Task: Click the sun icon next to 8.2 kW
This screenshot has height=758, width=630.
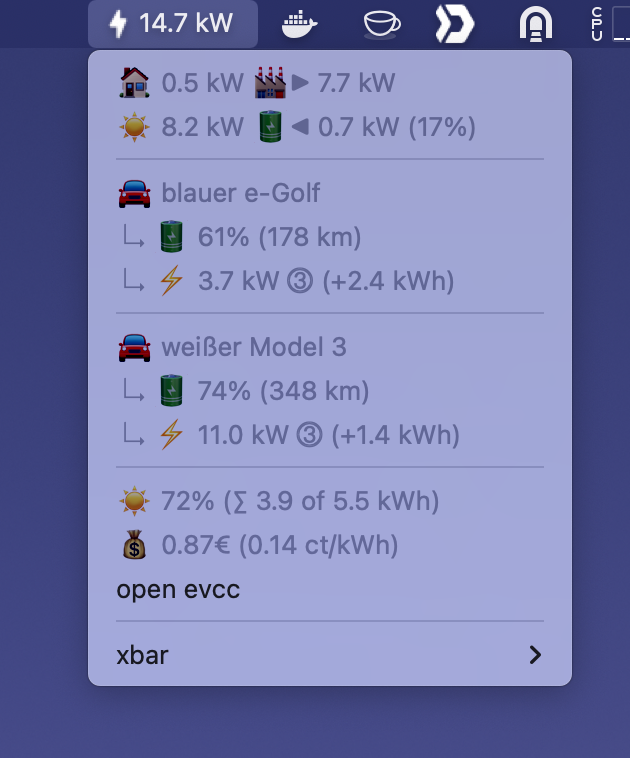Action: pos(134,127)
